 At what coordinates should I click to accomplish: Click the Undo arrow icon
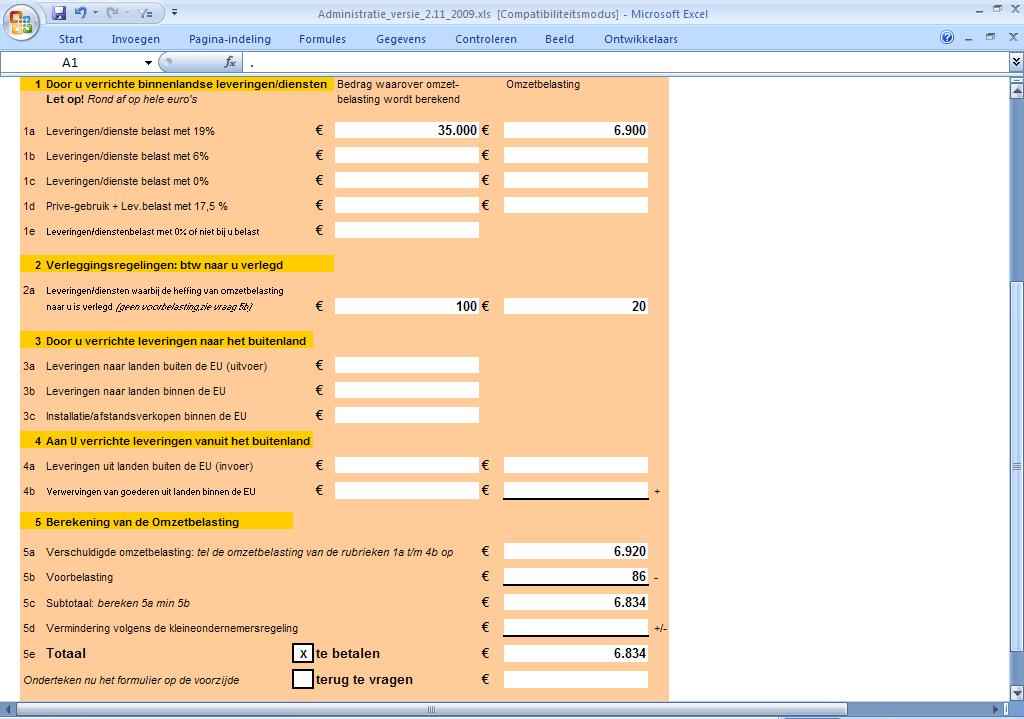pyautogui.click(x=80, y=13)
